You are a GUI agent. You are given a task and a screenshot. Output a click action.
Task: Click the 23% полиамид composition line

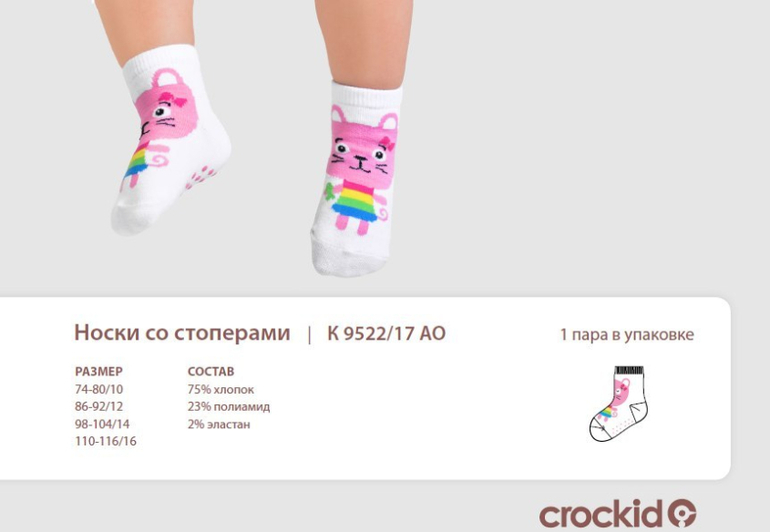click(x=228, y=407)
